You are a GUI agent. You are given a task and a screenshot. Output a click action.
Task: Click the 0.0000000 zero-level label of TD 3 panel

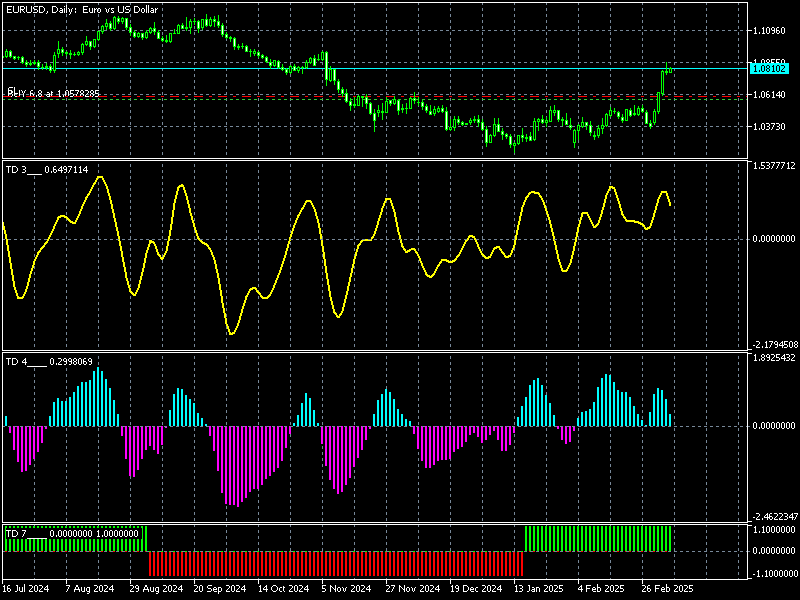pos(773,238)
